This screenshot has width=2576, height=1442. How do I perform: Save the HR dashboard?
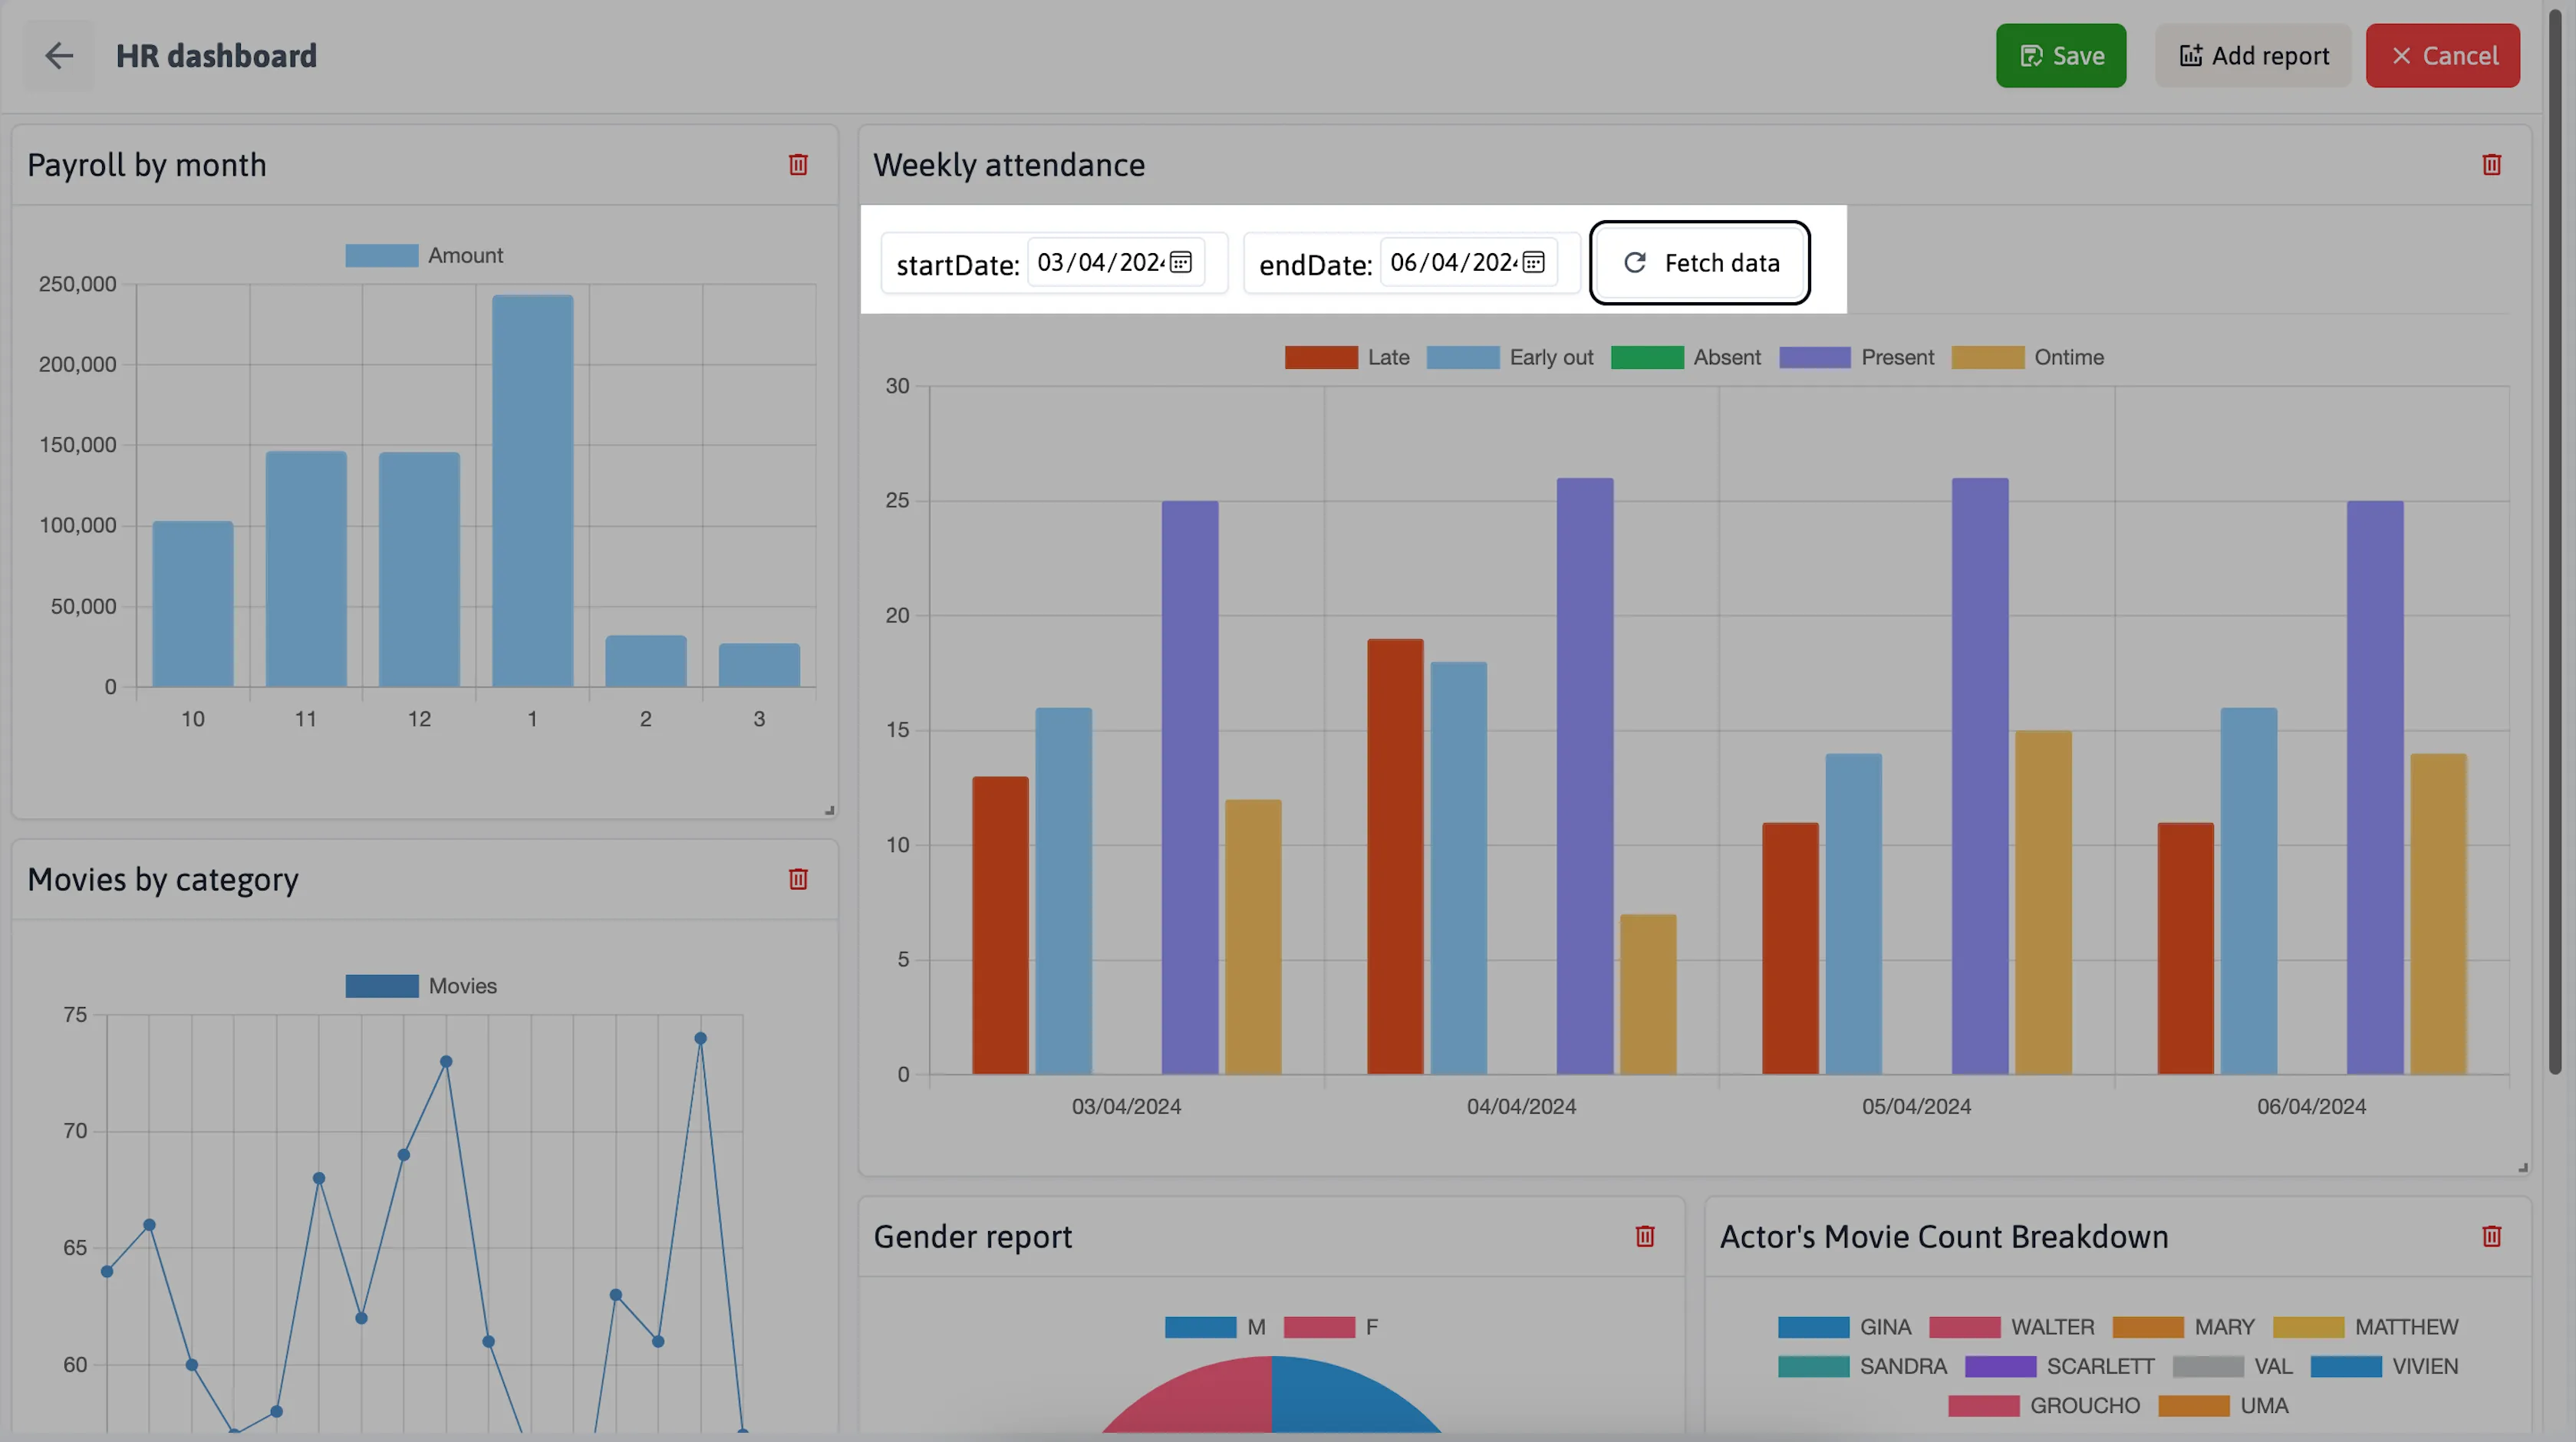(x=2061, y=56)
